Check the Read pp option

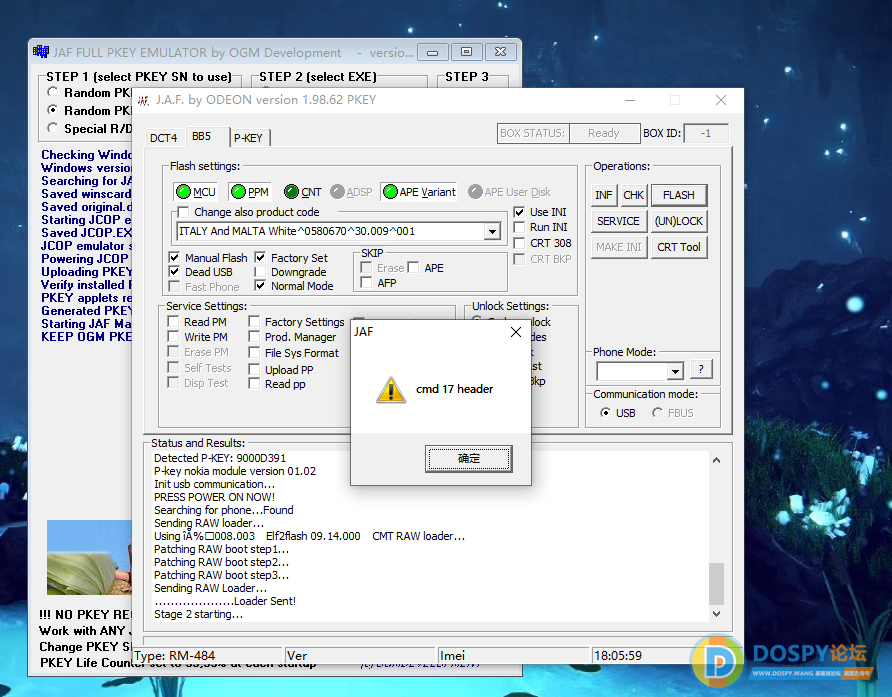point(254,384)
